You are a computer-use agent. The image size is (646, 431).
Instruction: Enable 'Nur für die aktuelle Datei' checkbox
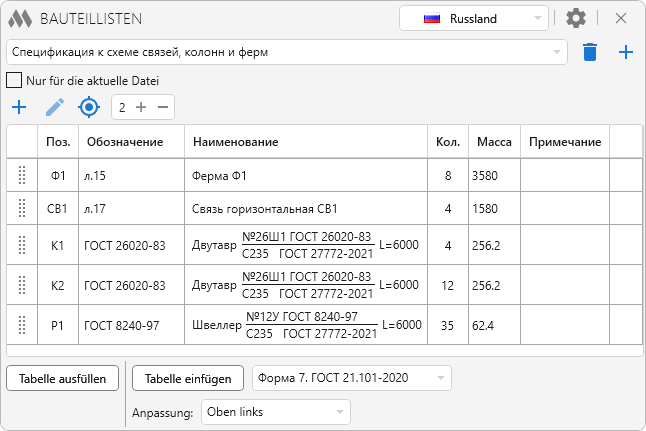[x=15, y=81]
